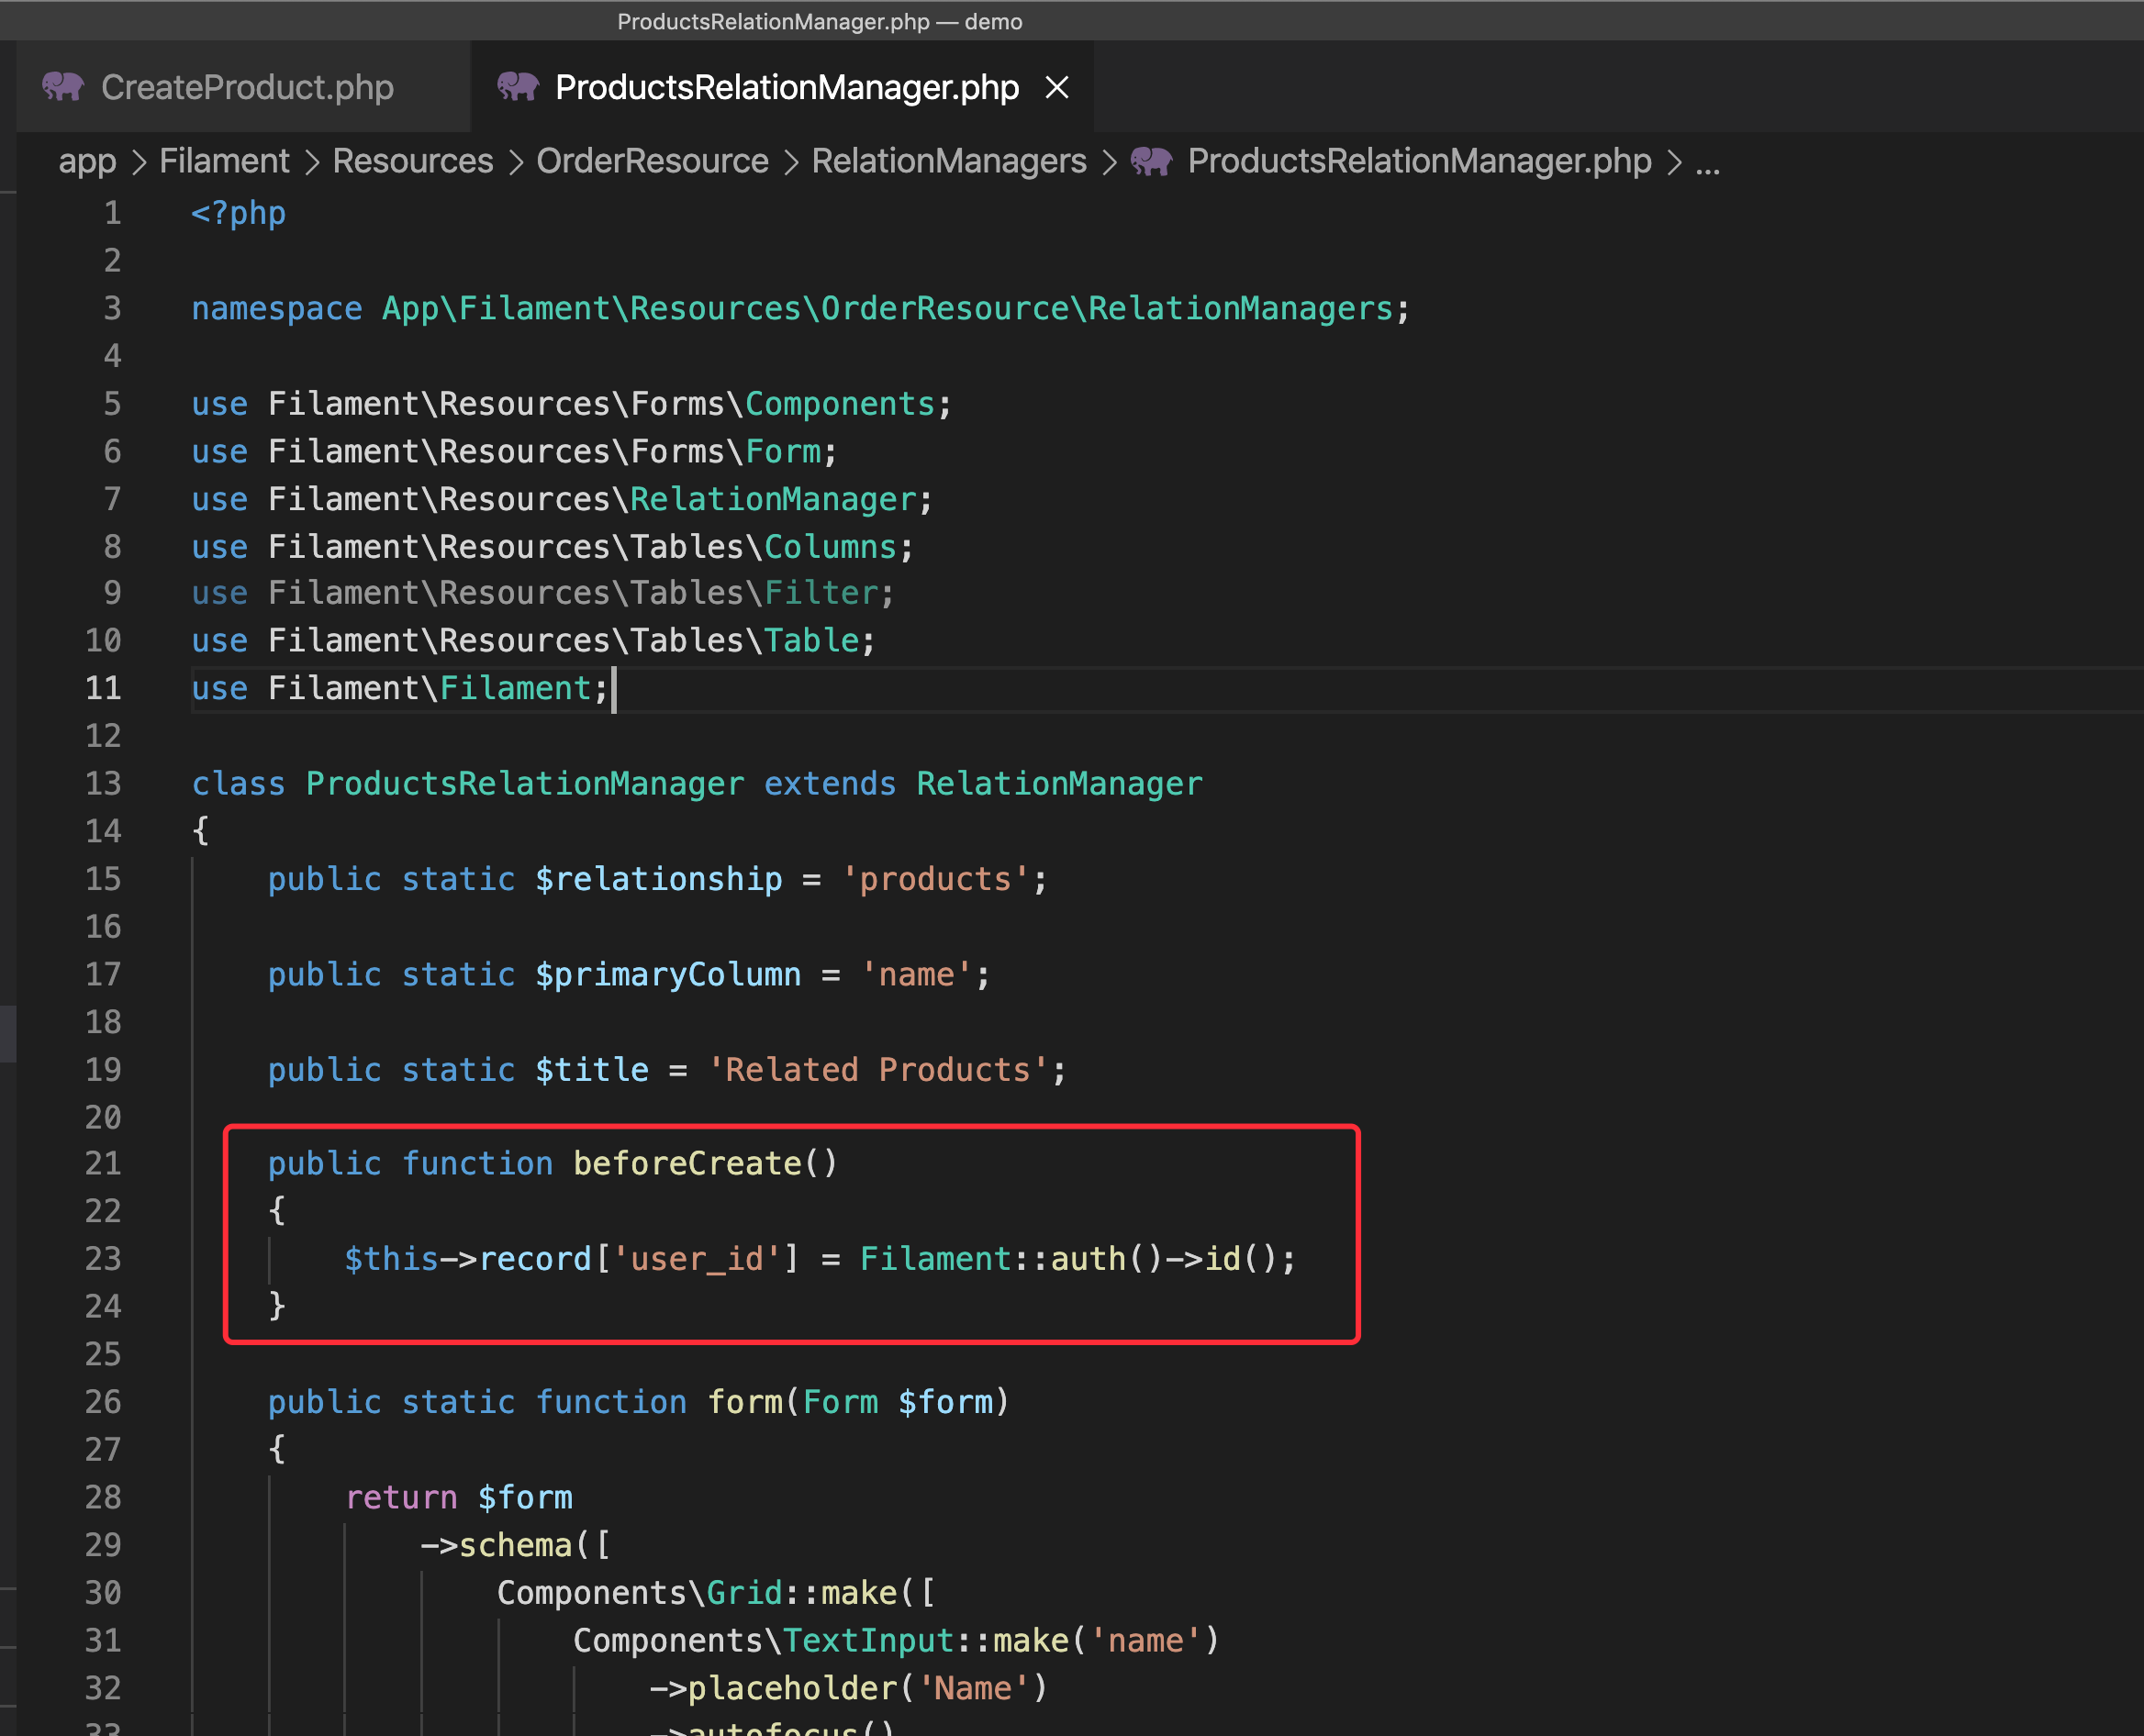Close the ProductsRelationManager.php tab
2144x1736 pixels.
pos(1057,88)
